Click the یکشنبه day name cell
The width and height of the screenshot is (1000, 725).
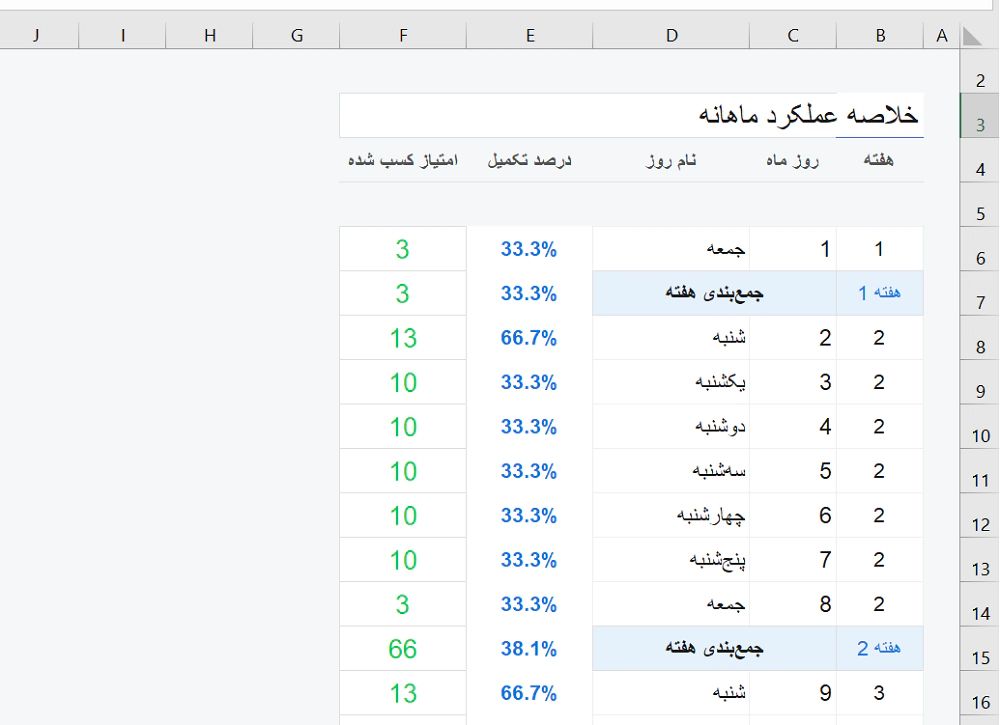pos(671,382)
